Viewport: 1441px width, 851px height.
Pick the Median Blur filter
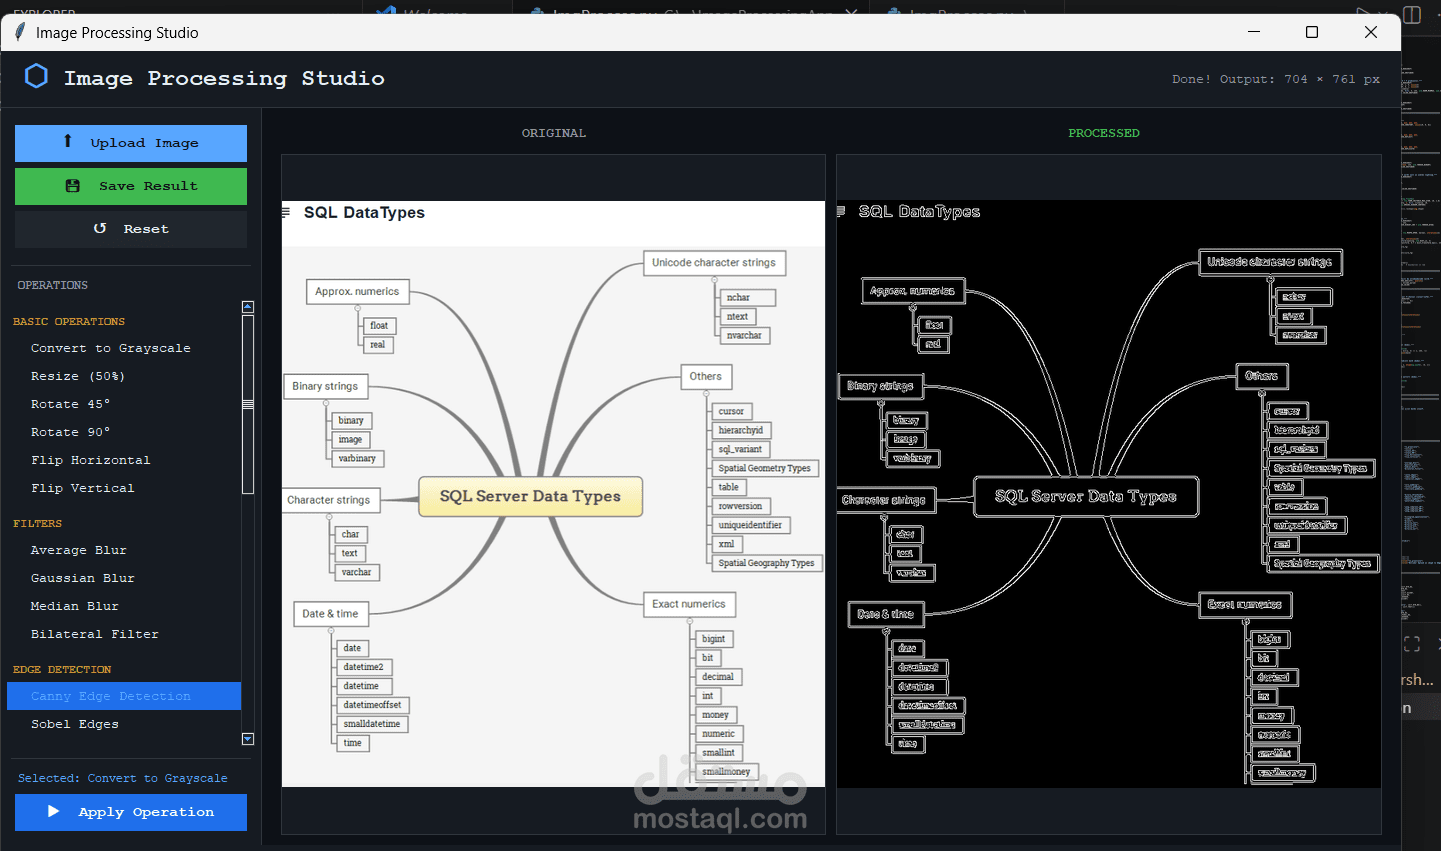124,606
